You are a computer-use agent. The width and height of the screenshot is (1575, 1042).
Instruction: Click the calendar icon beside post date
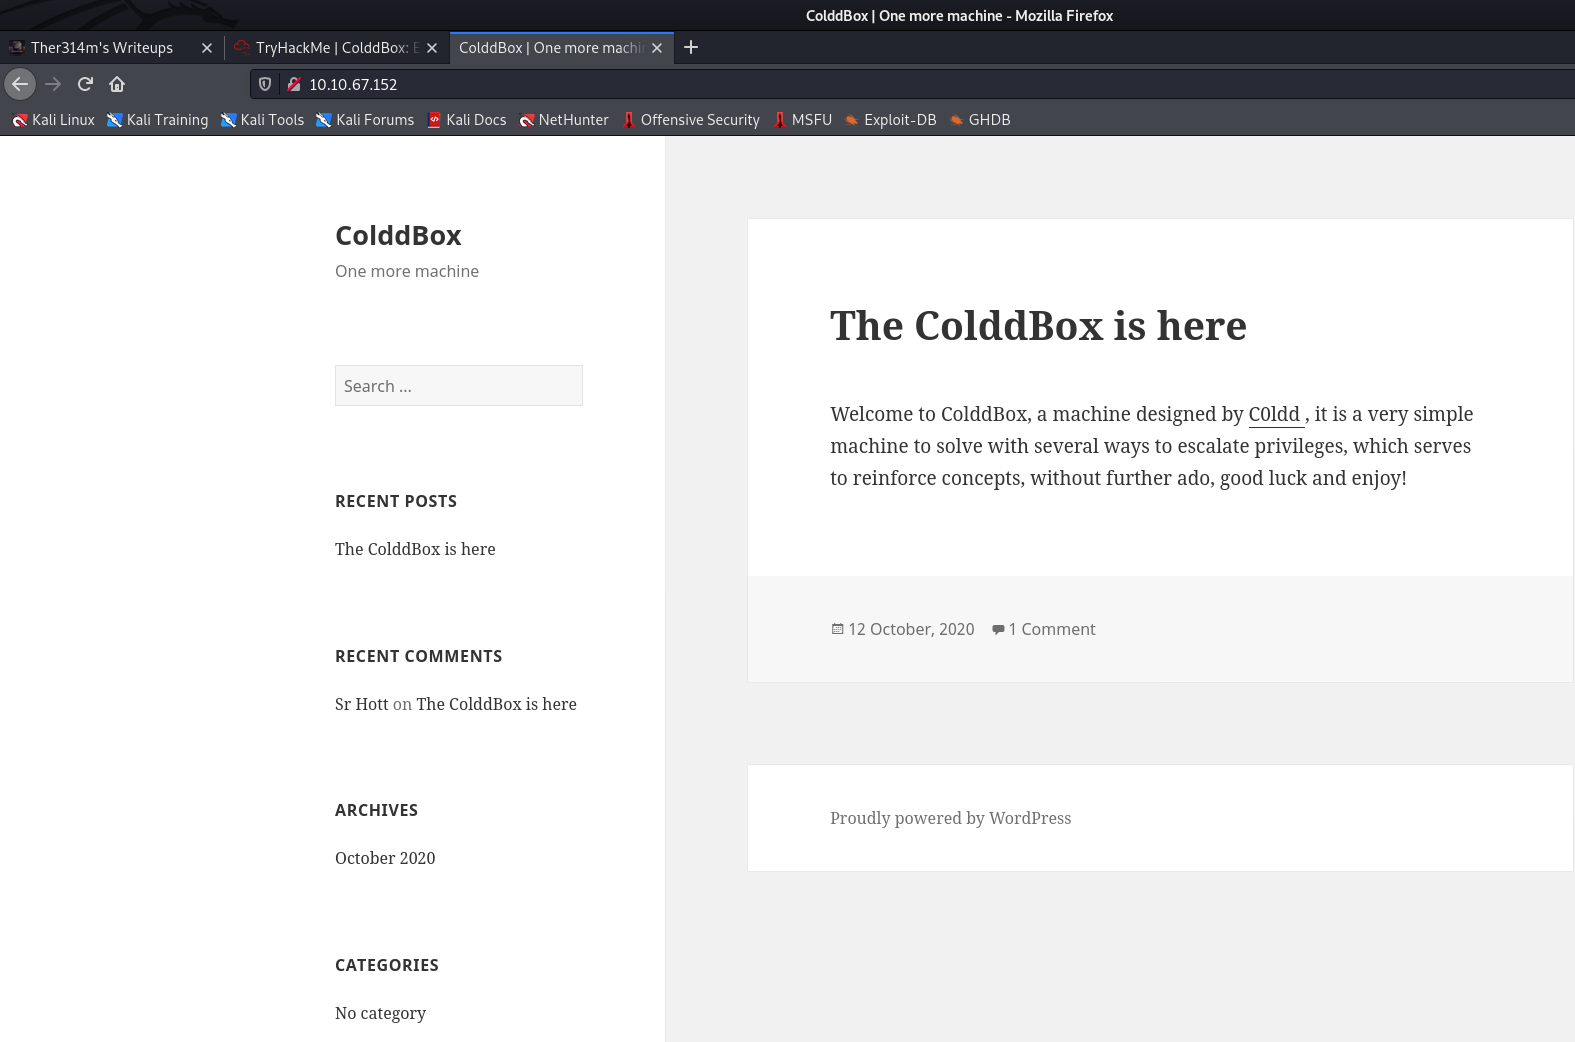(x=837, y=629)
